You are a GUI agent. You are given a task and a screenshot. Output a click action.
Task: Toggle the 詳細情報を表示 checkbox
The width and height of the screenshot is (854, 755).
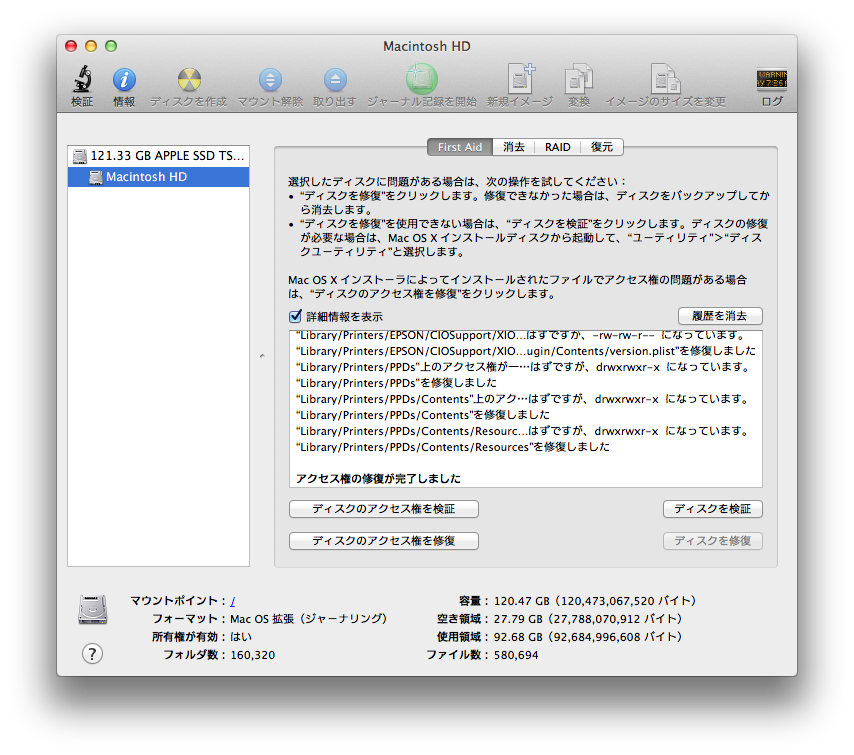pos(295,316)
